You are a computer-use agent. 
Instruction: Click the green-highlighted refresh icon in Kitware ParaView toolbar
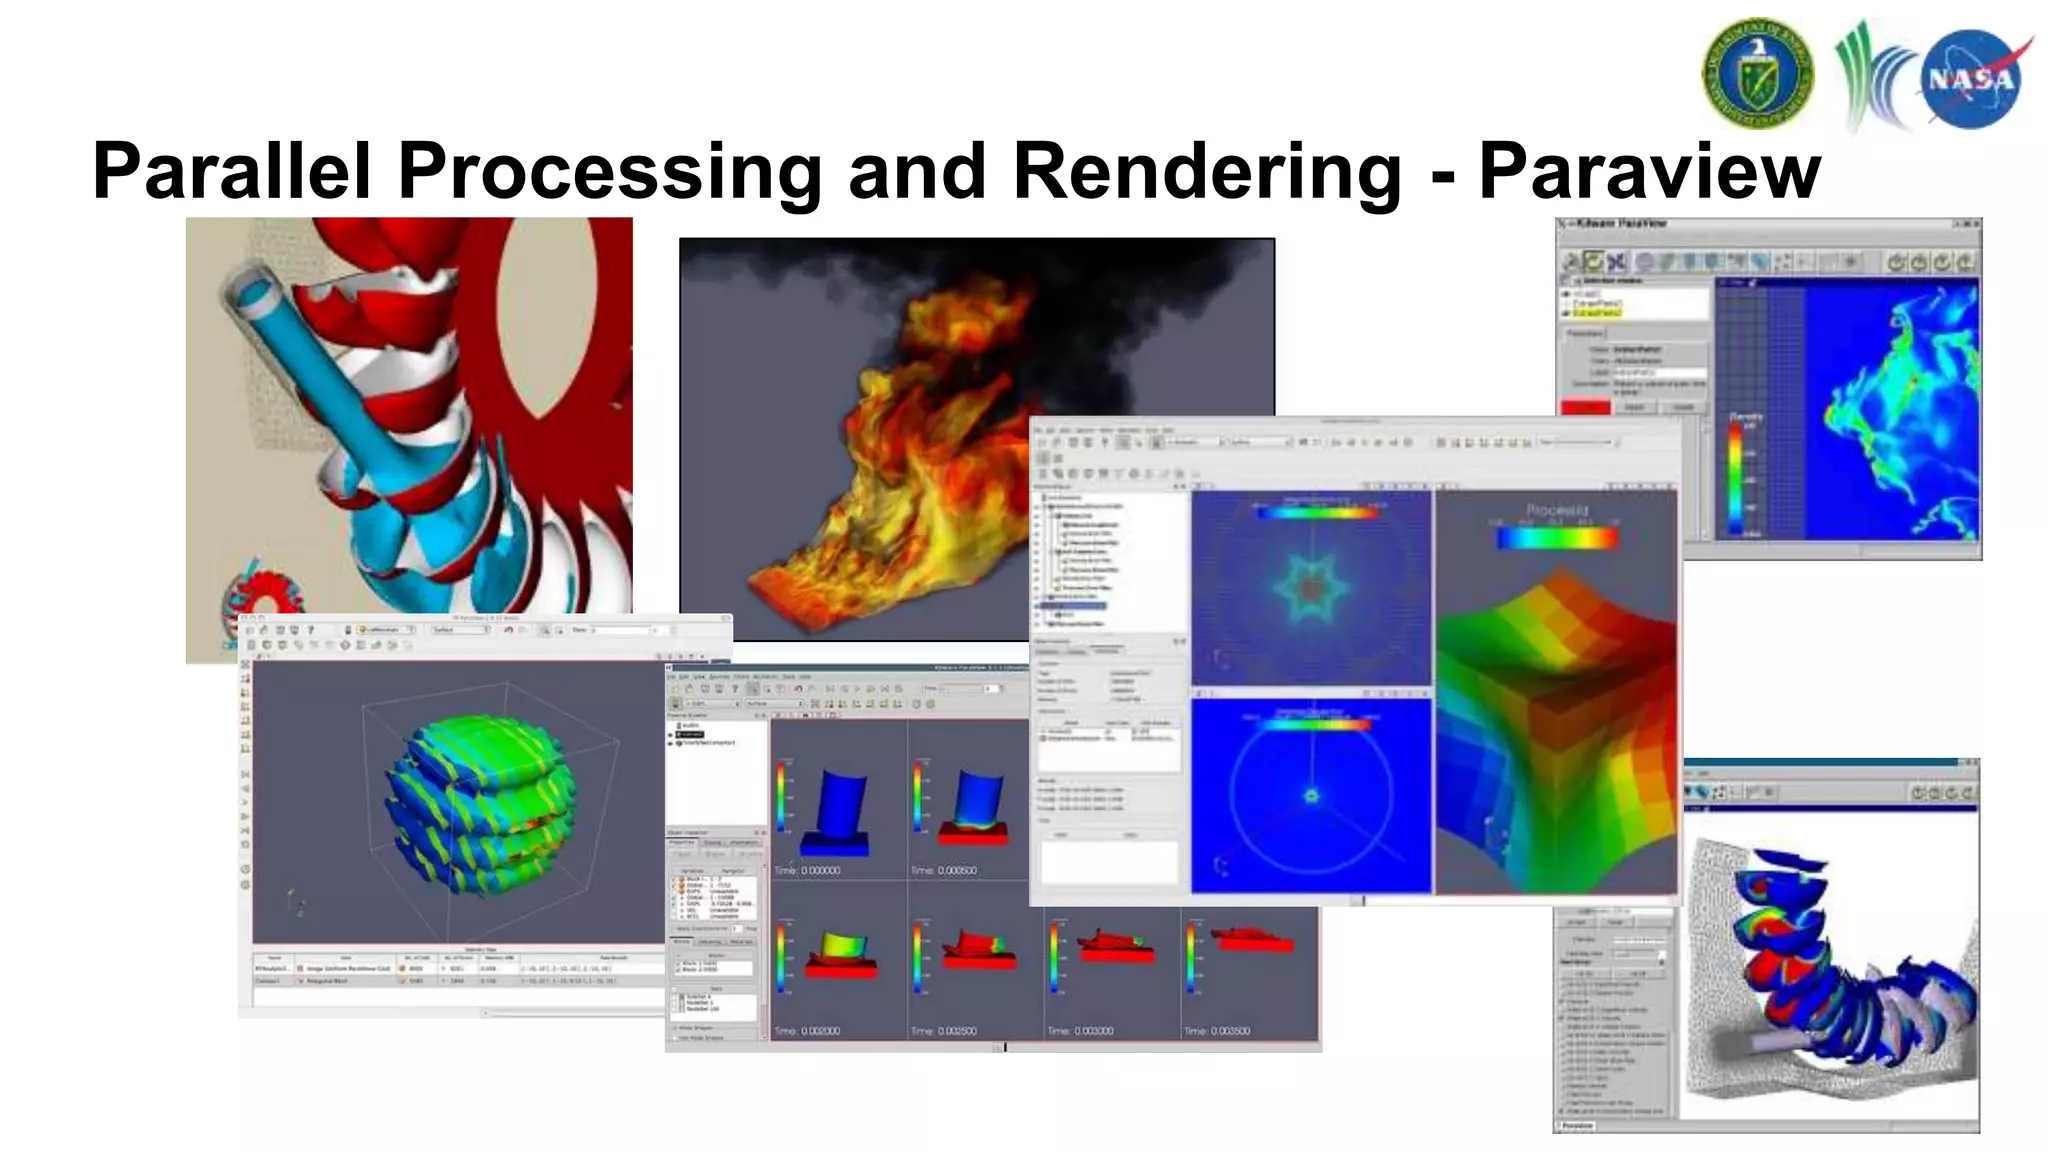point(1593,262)
